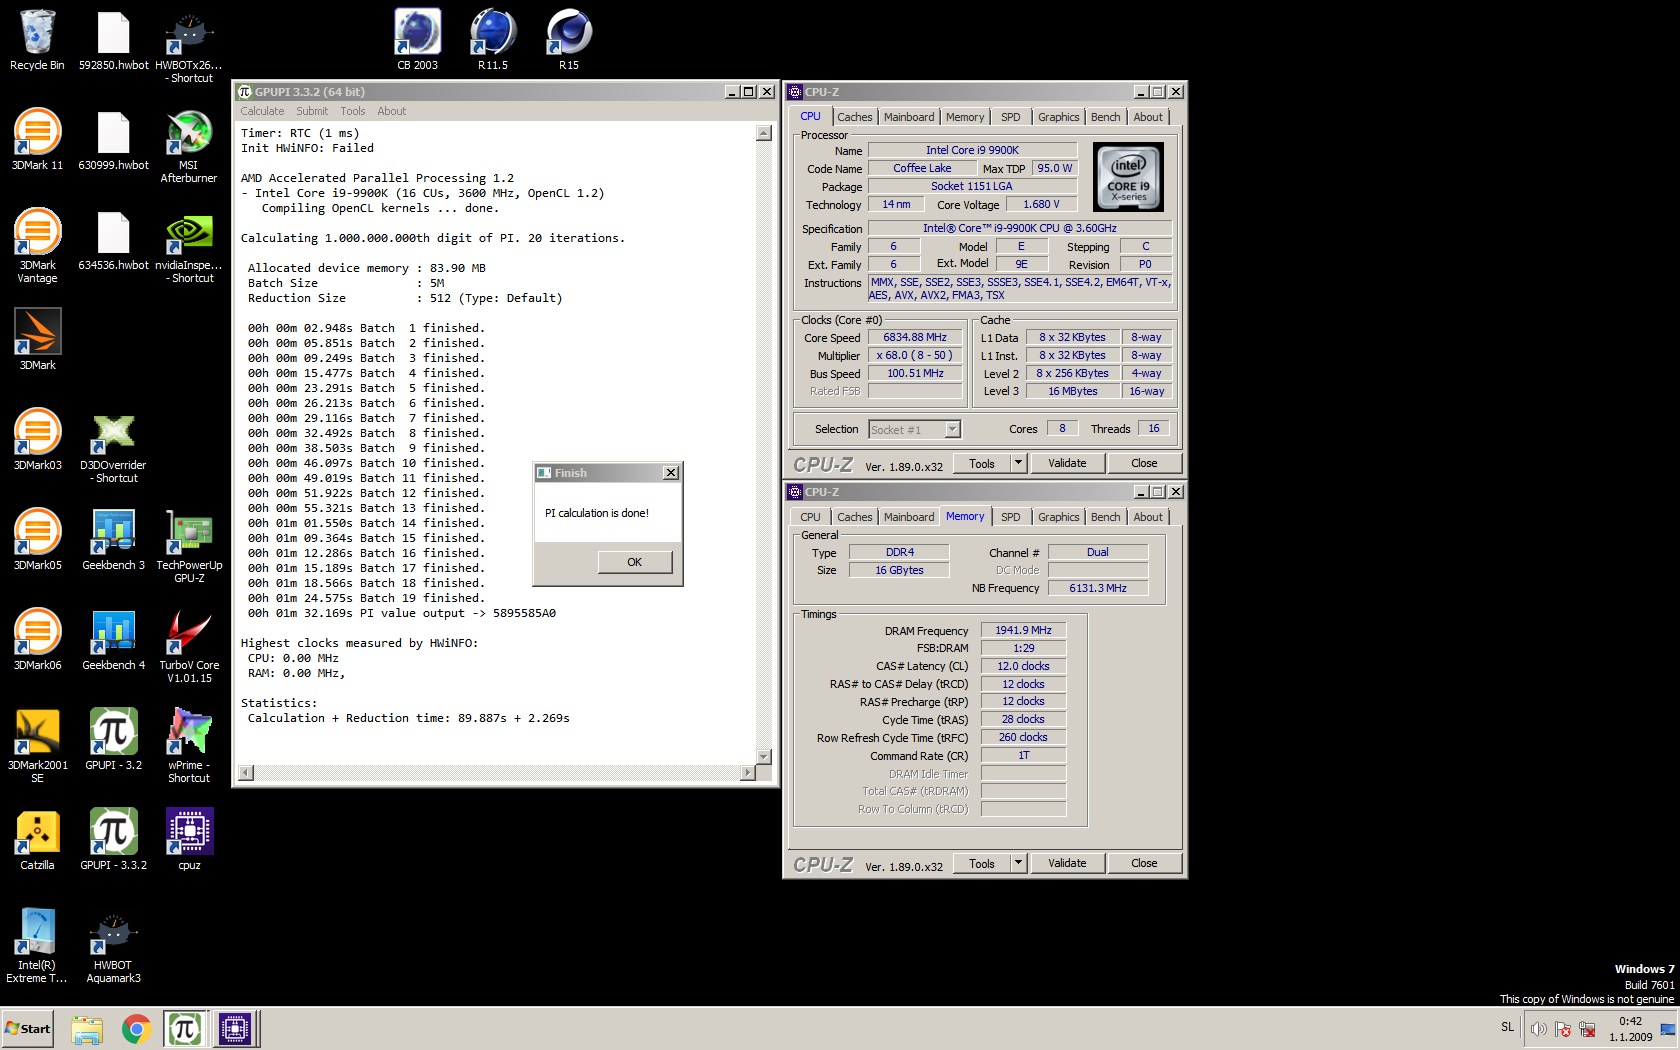This screenshot has width=1680, height=1050.
Task: Switch to CPU-Z taskbar button
Action: pyautogui.click(x=235, y=1029)
